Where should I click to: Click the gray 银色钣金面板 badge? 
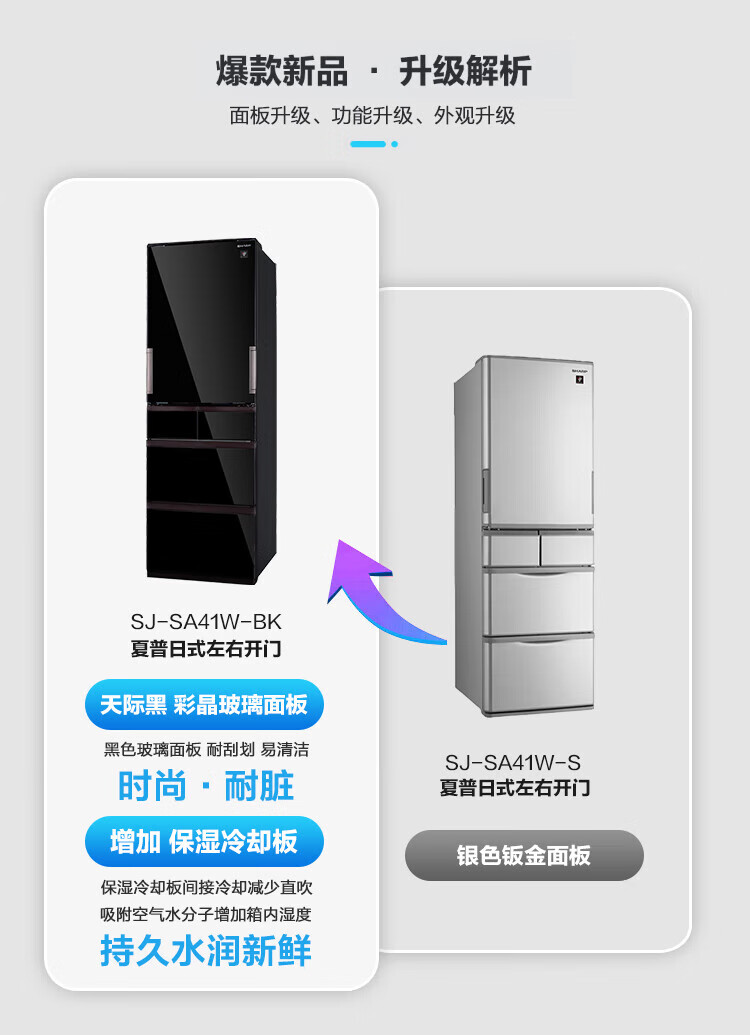click(524, 855)
